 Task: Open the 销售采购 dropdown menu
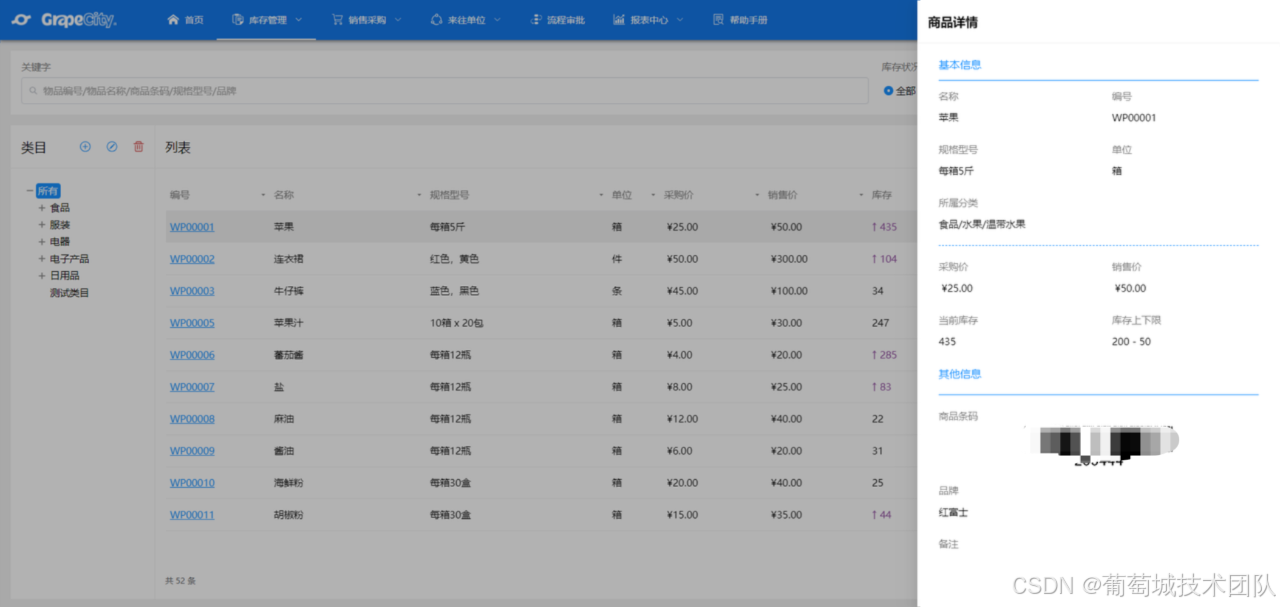click(366, 19)
